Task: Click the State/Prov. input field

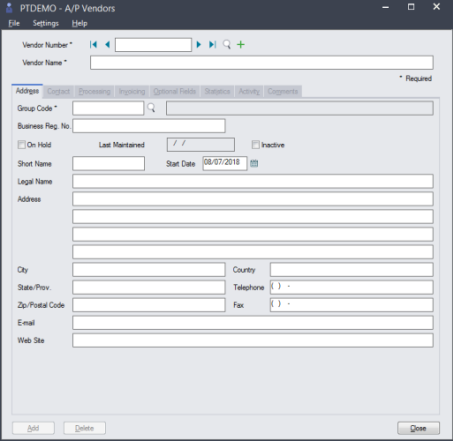Action: (x=149, y=287)
